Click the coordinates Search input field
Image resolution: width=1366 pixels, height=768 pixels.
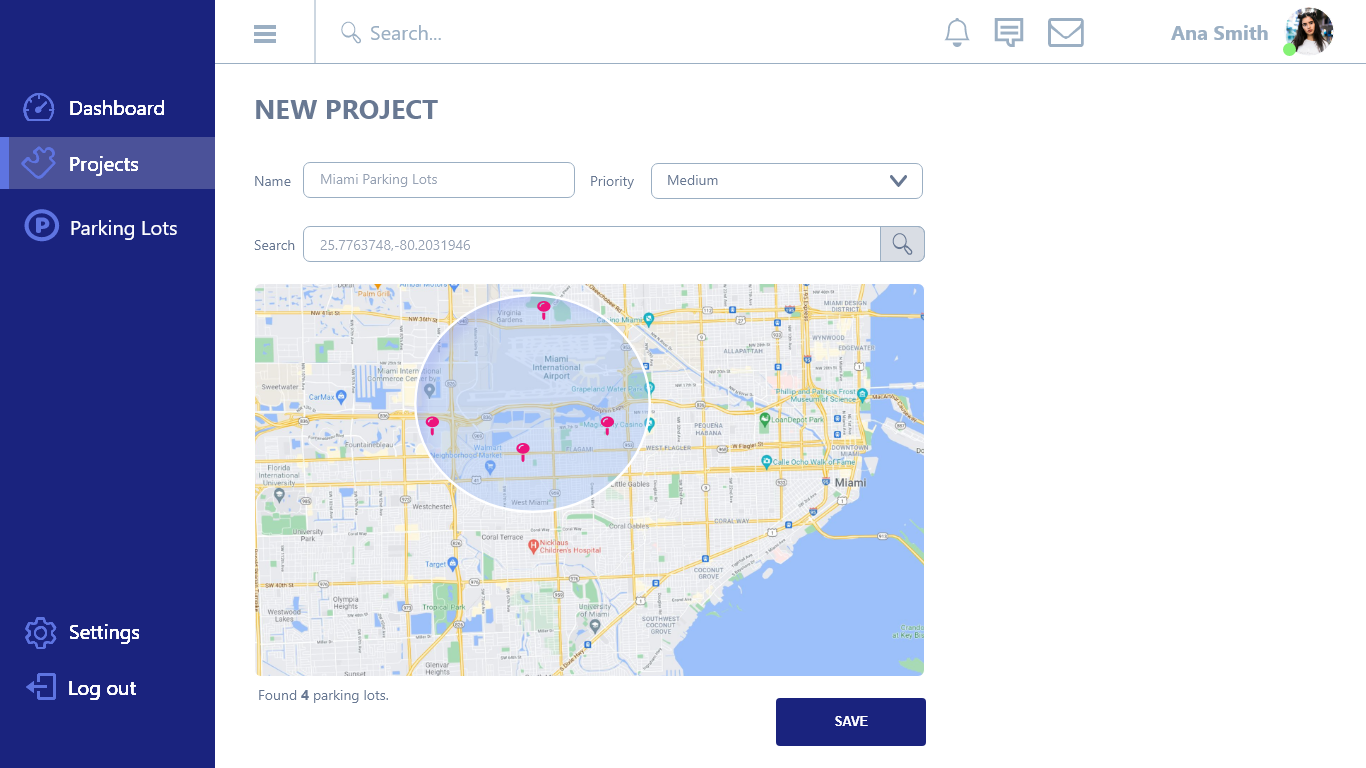click(x=592, y=244)
